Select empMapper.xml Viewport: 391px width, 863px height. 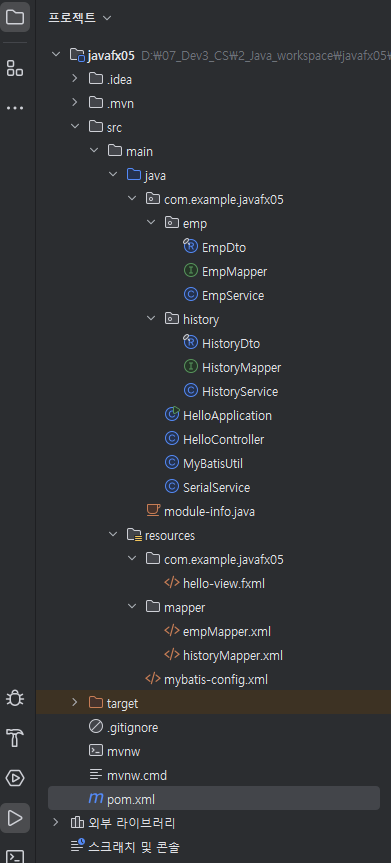coord(226,631)
